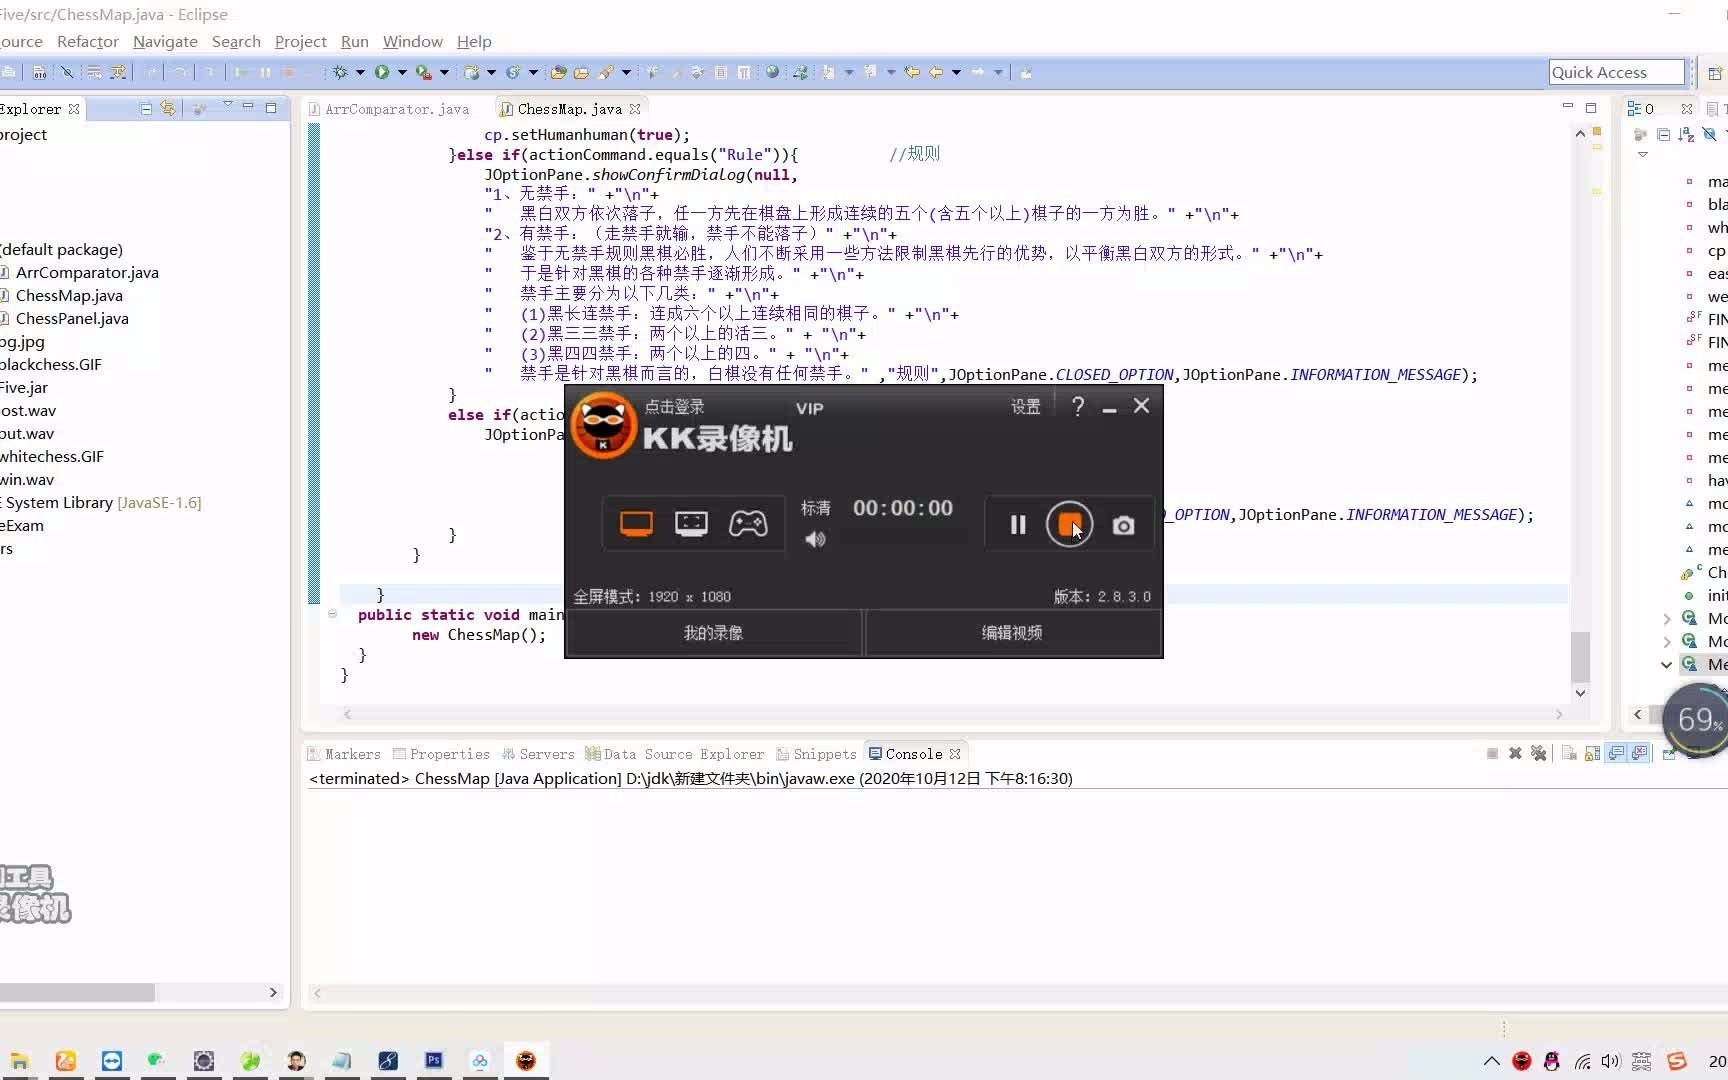Click the Last Edit Location arrow icon

coord(912,72)
